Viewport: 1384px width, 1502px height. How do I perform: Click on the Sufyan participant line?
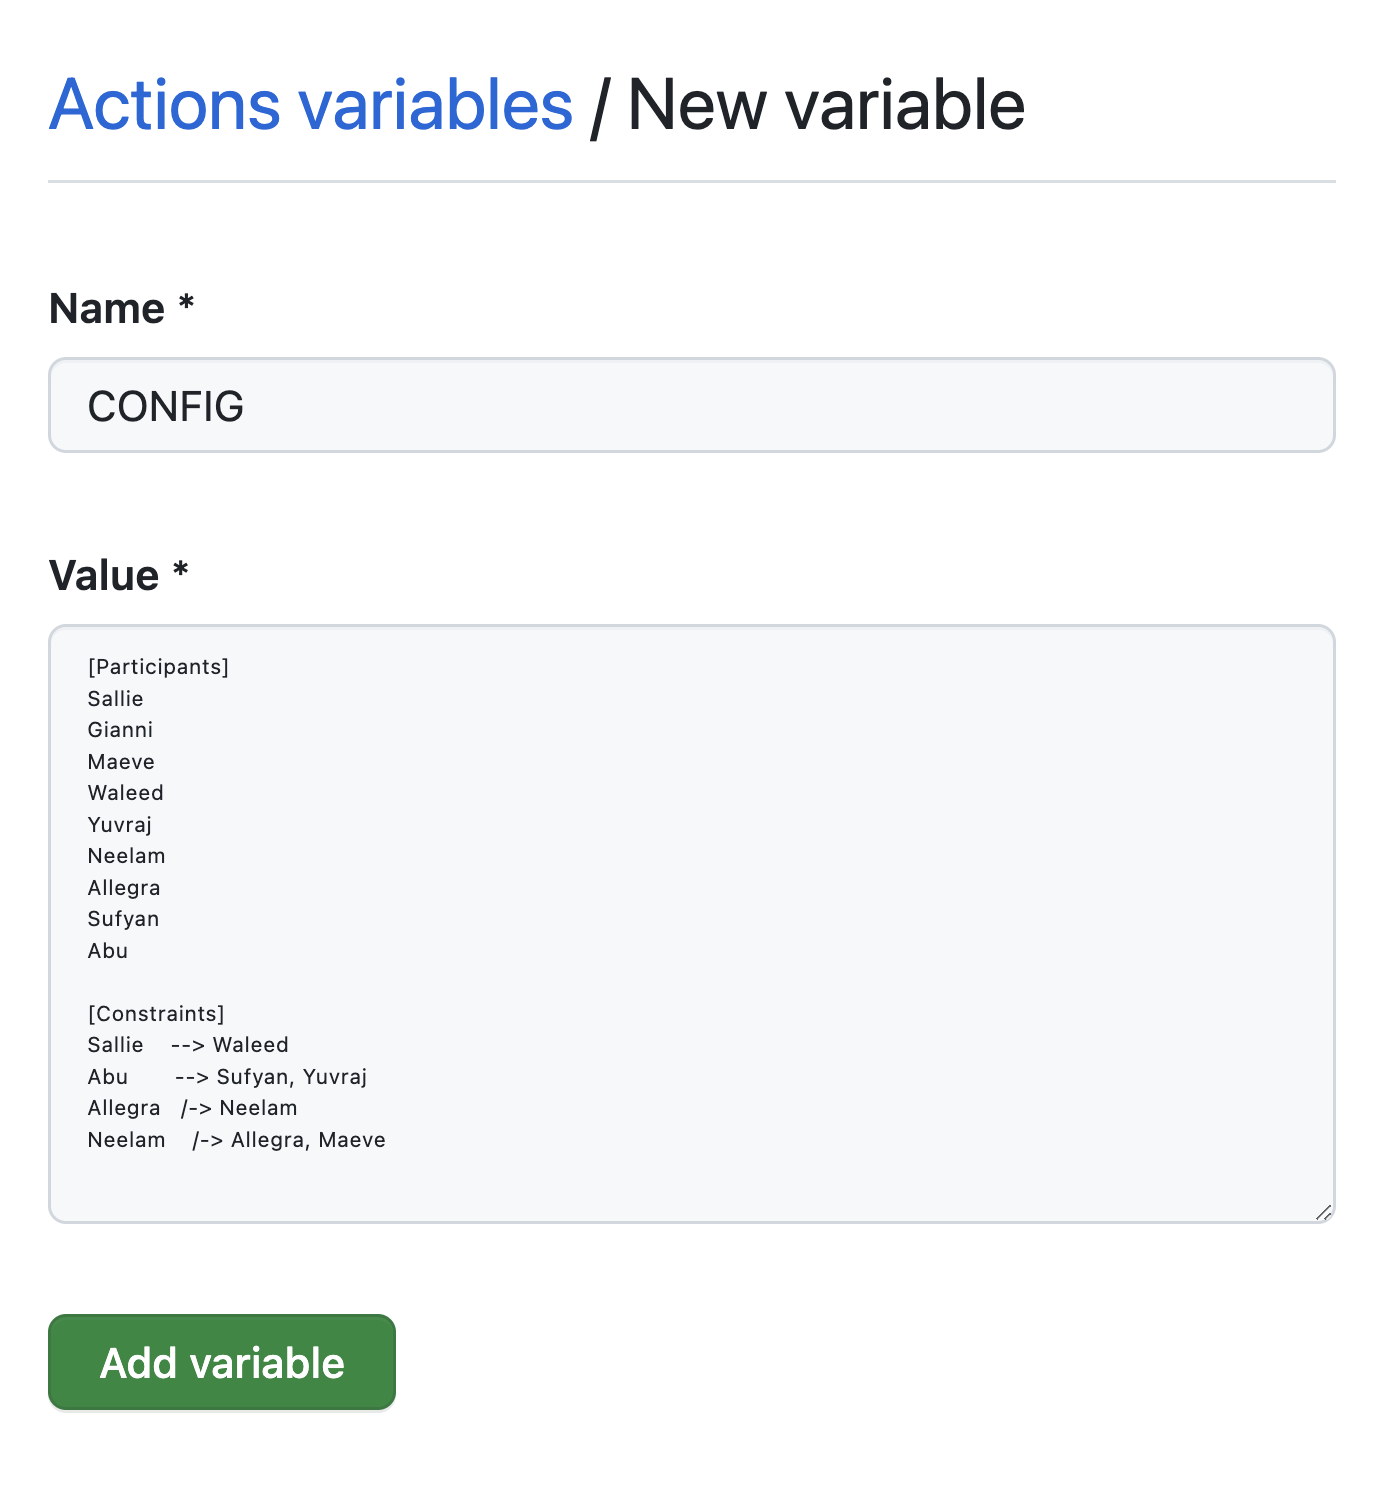point(123,919)
